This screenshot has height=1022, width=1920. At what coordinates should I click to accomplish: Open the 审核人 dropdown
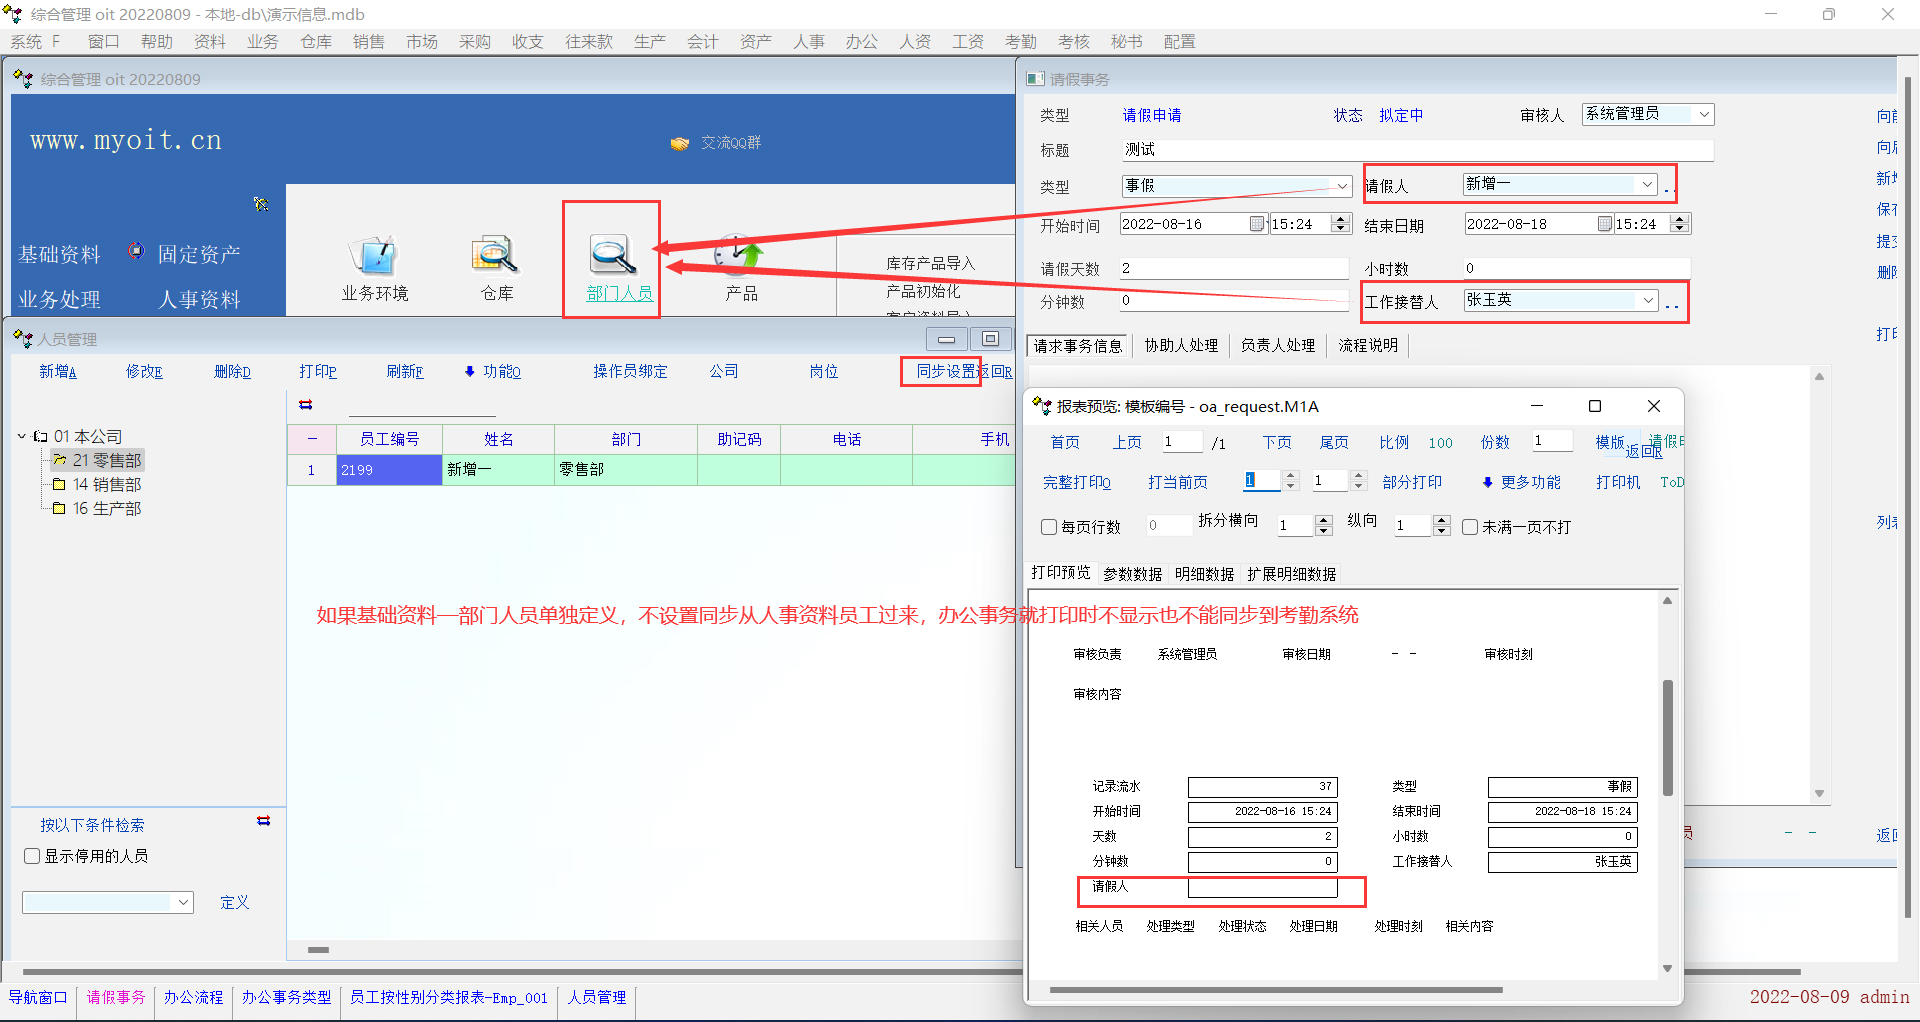click(1703, 115)
